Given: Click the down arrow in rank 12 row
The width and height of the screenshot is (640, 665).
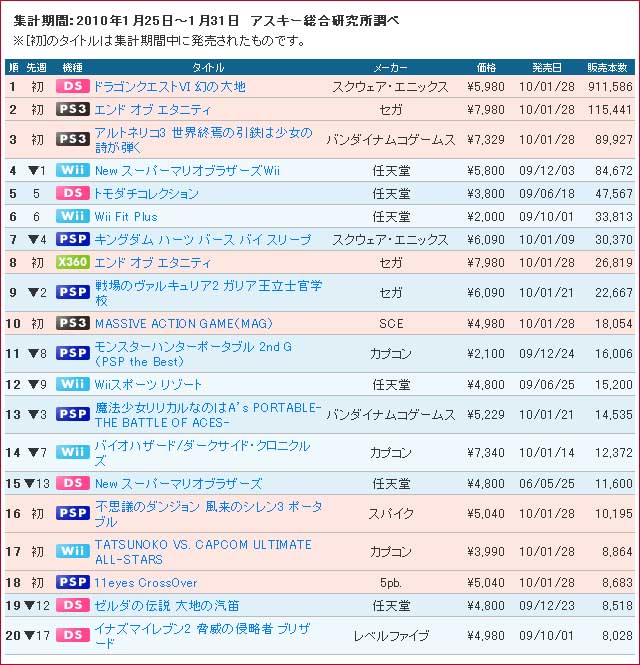Looking at the screenshot, I should click(34, 384).
